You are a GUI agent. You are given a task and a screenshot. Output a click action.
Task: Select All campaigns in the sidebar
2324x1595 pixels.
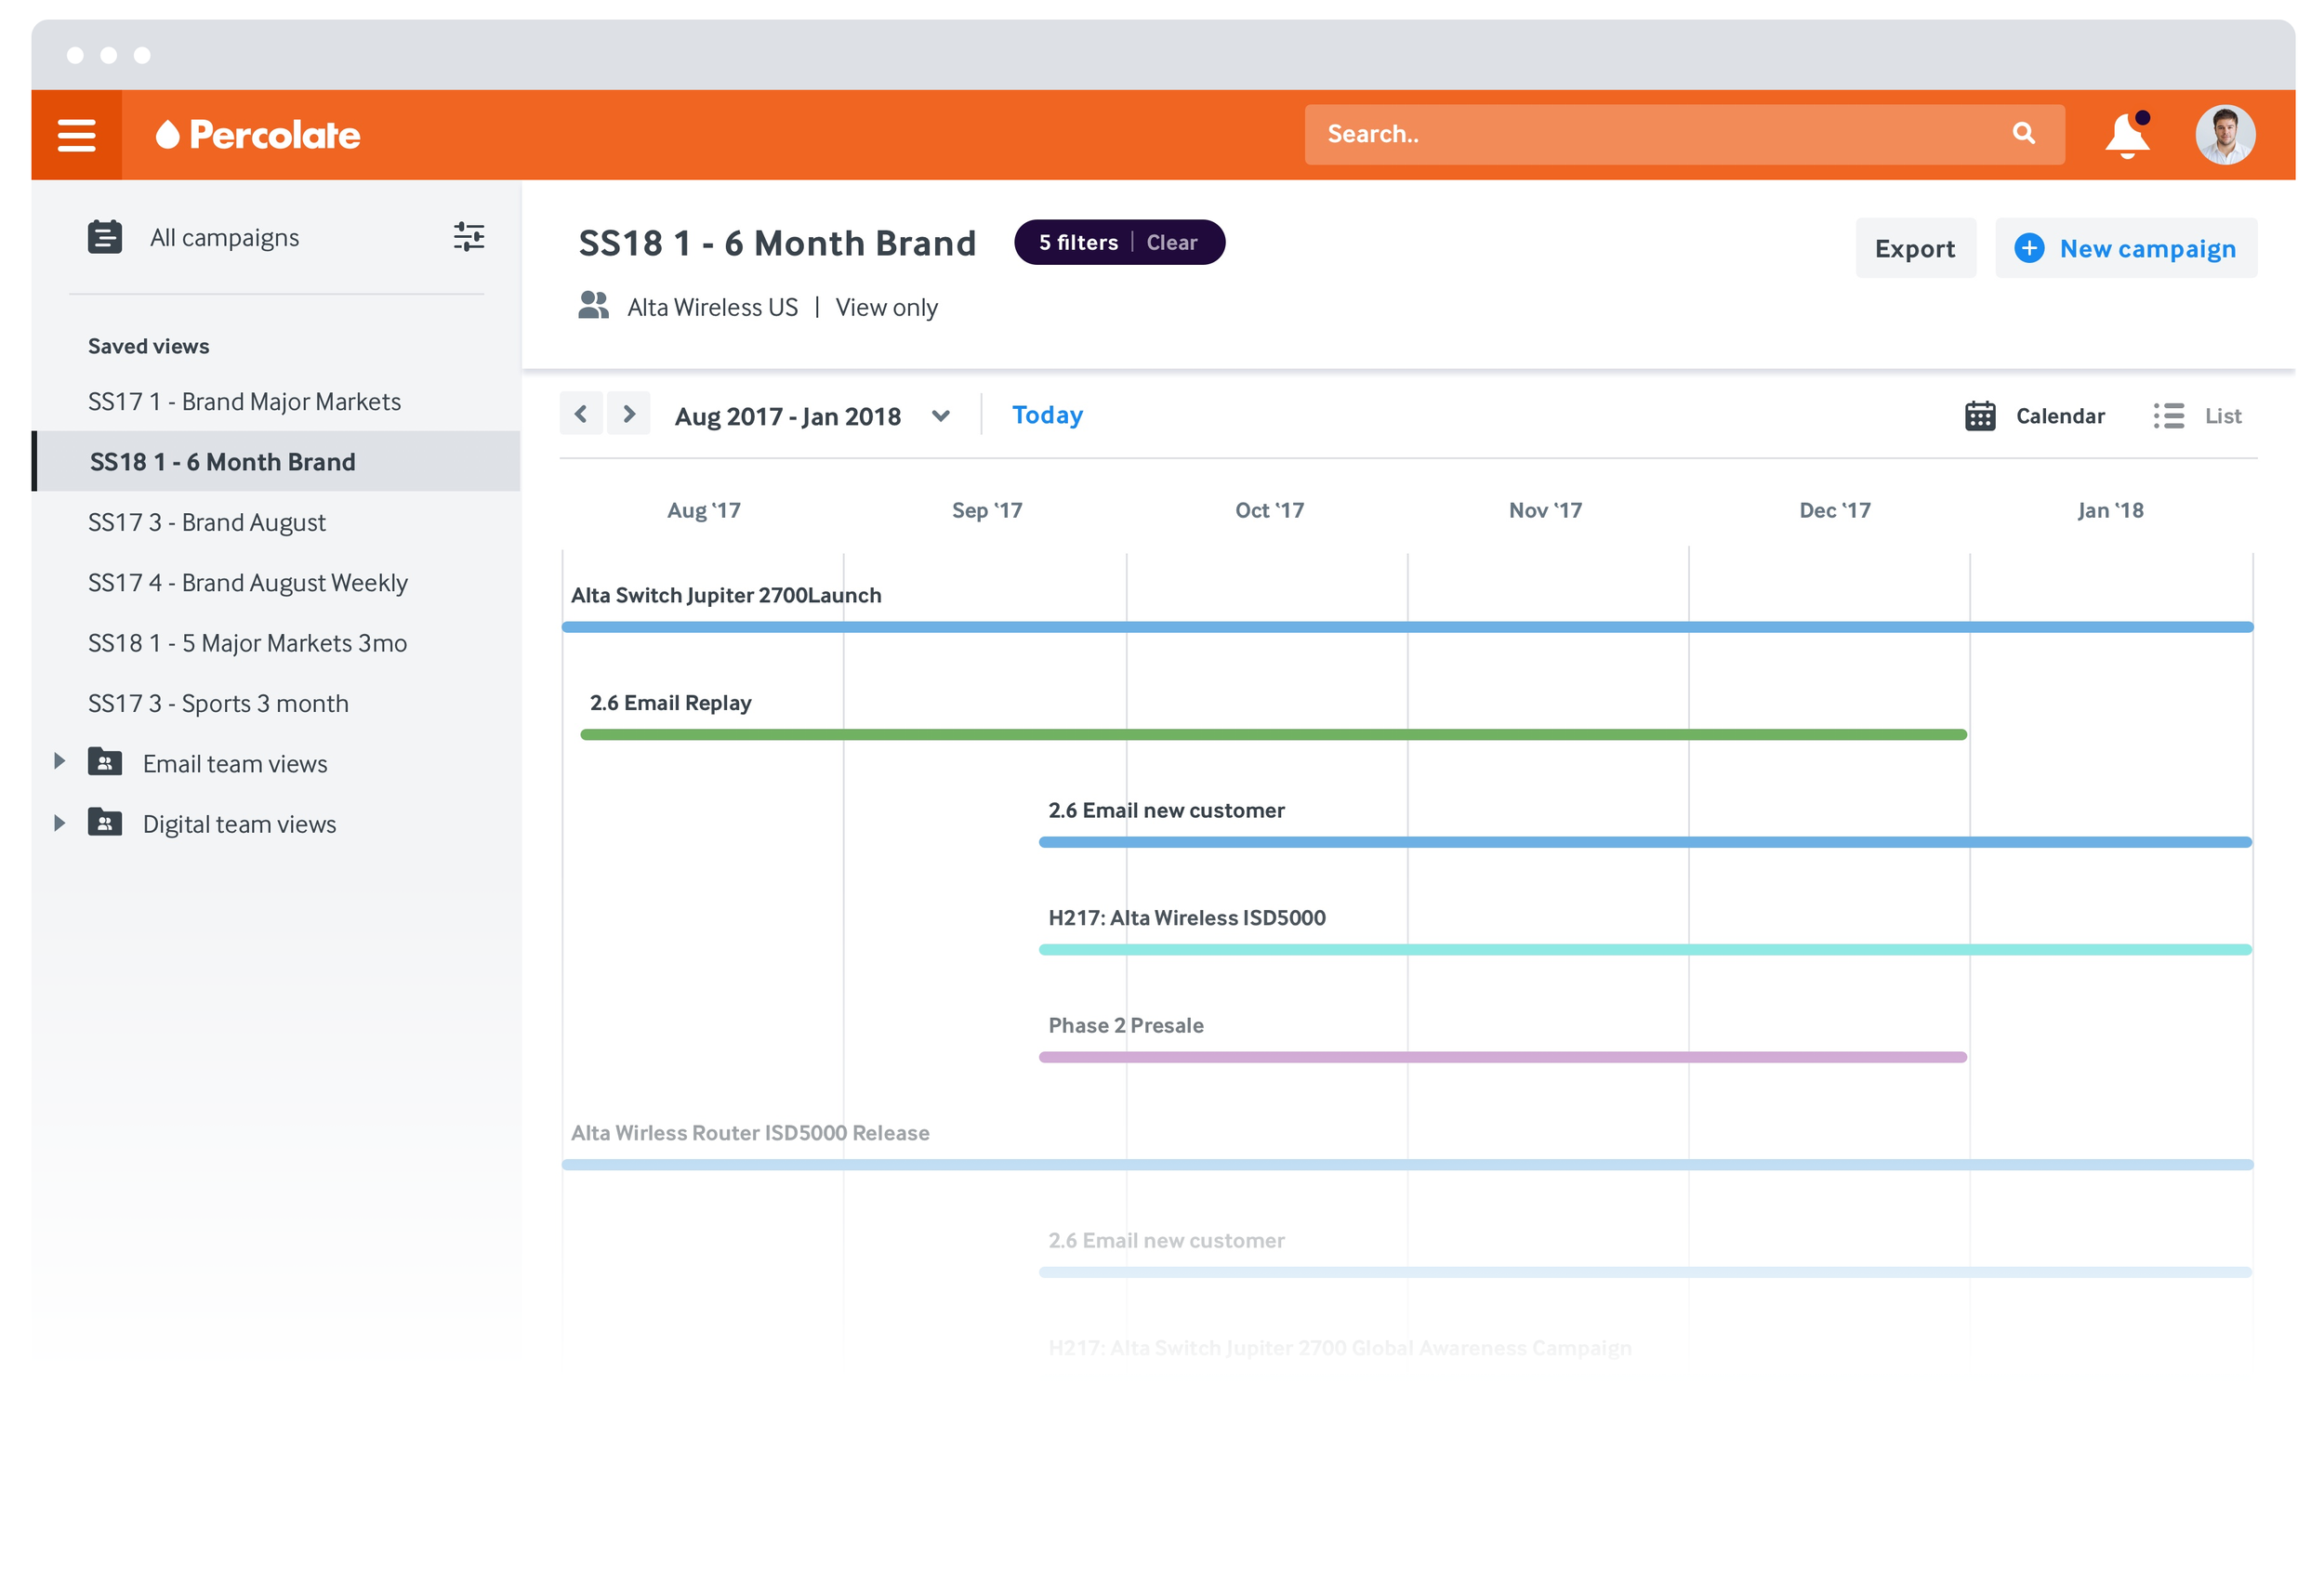coord(224,238)
